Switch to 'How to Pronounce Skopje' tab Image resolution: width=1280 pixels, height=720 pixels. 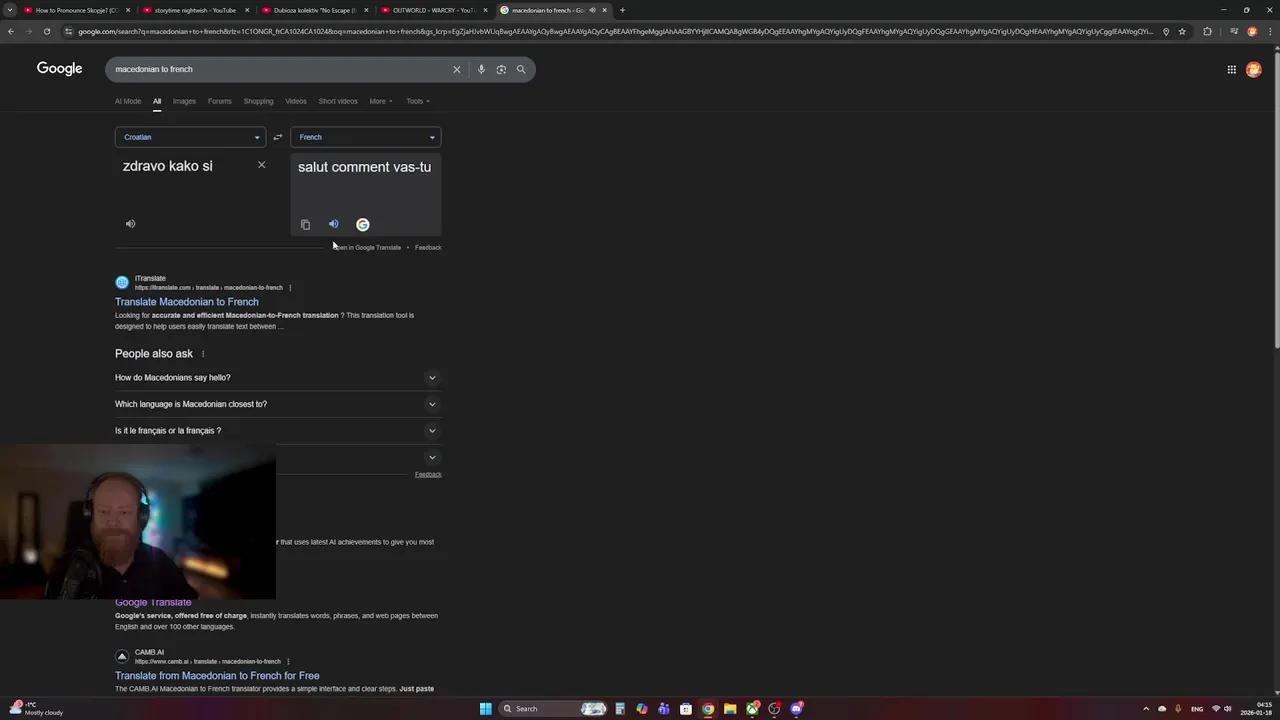76,10
